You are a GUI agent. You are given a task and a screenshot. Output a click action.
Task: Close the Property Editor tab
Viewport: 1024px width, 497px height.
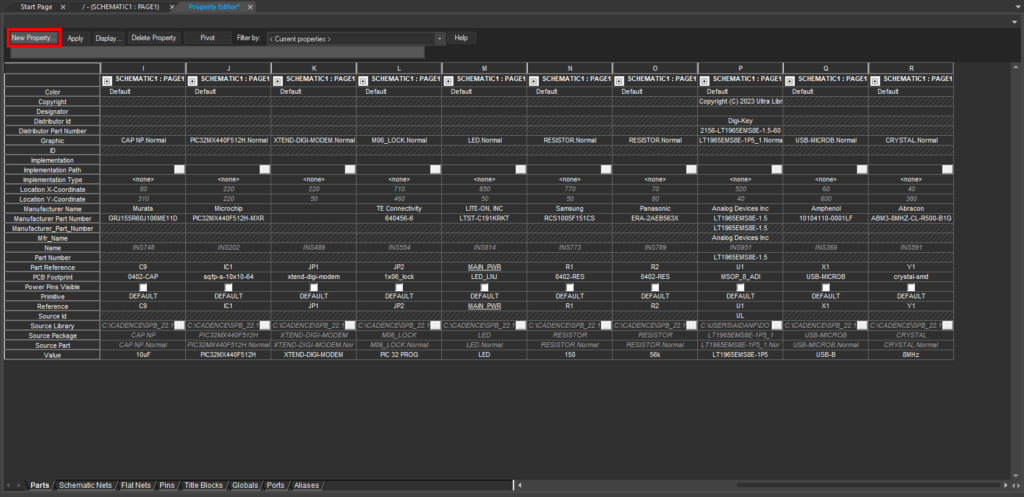pyautogui.click(x=250, y=7)
